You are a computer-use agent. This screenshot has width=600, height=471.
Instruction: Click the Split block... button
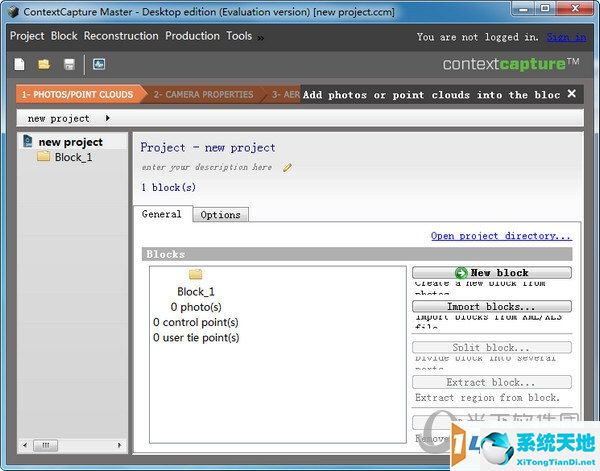point(492,347)
